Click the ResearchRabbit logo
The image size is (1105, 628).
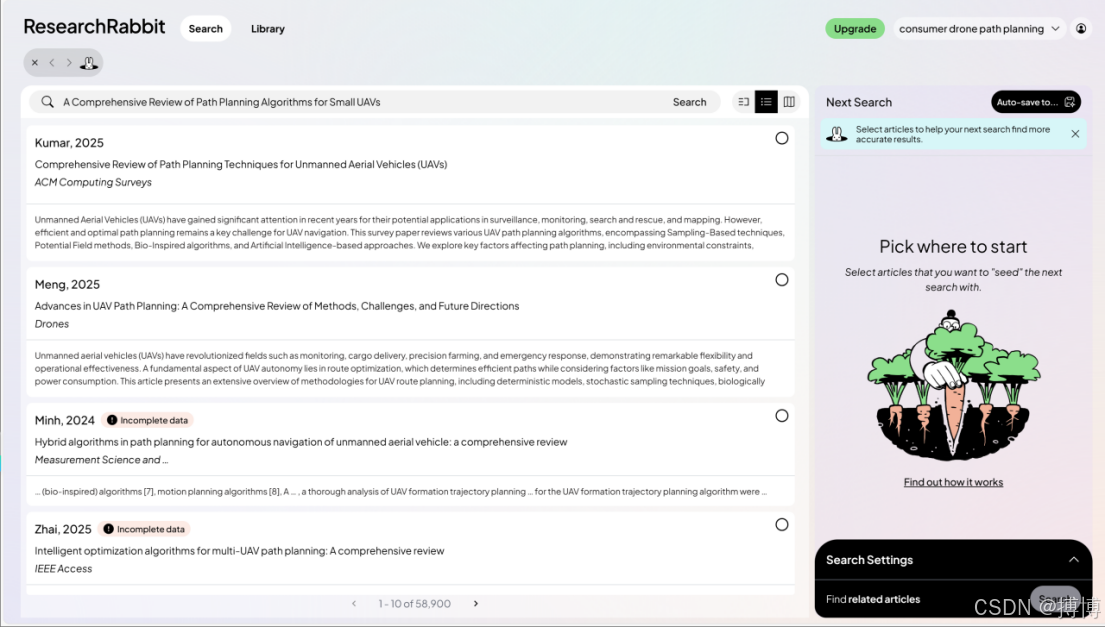click(94, 27)
